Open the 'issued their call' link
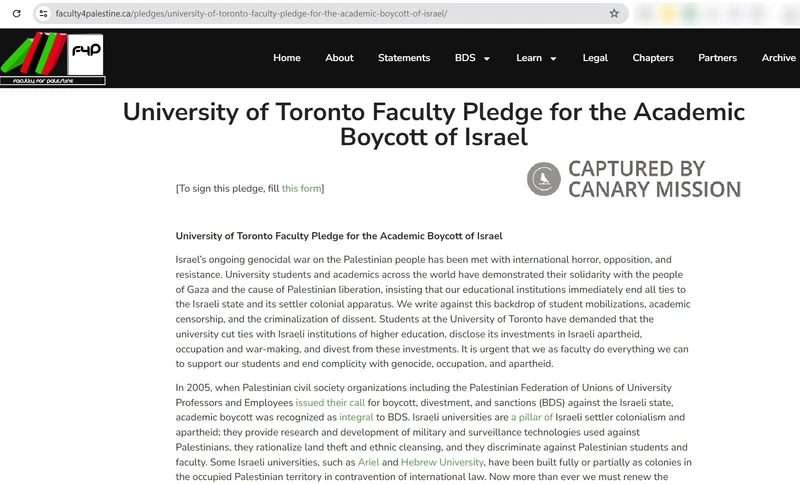 (330, 402)
